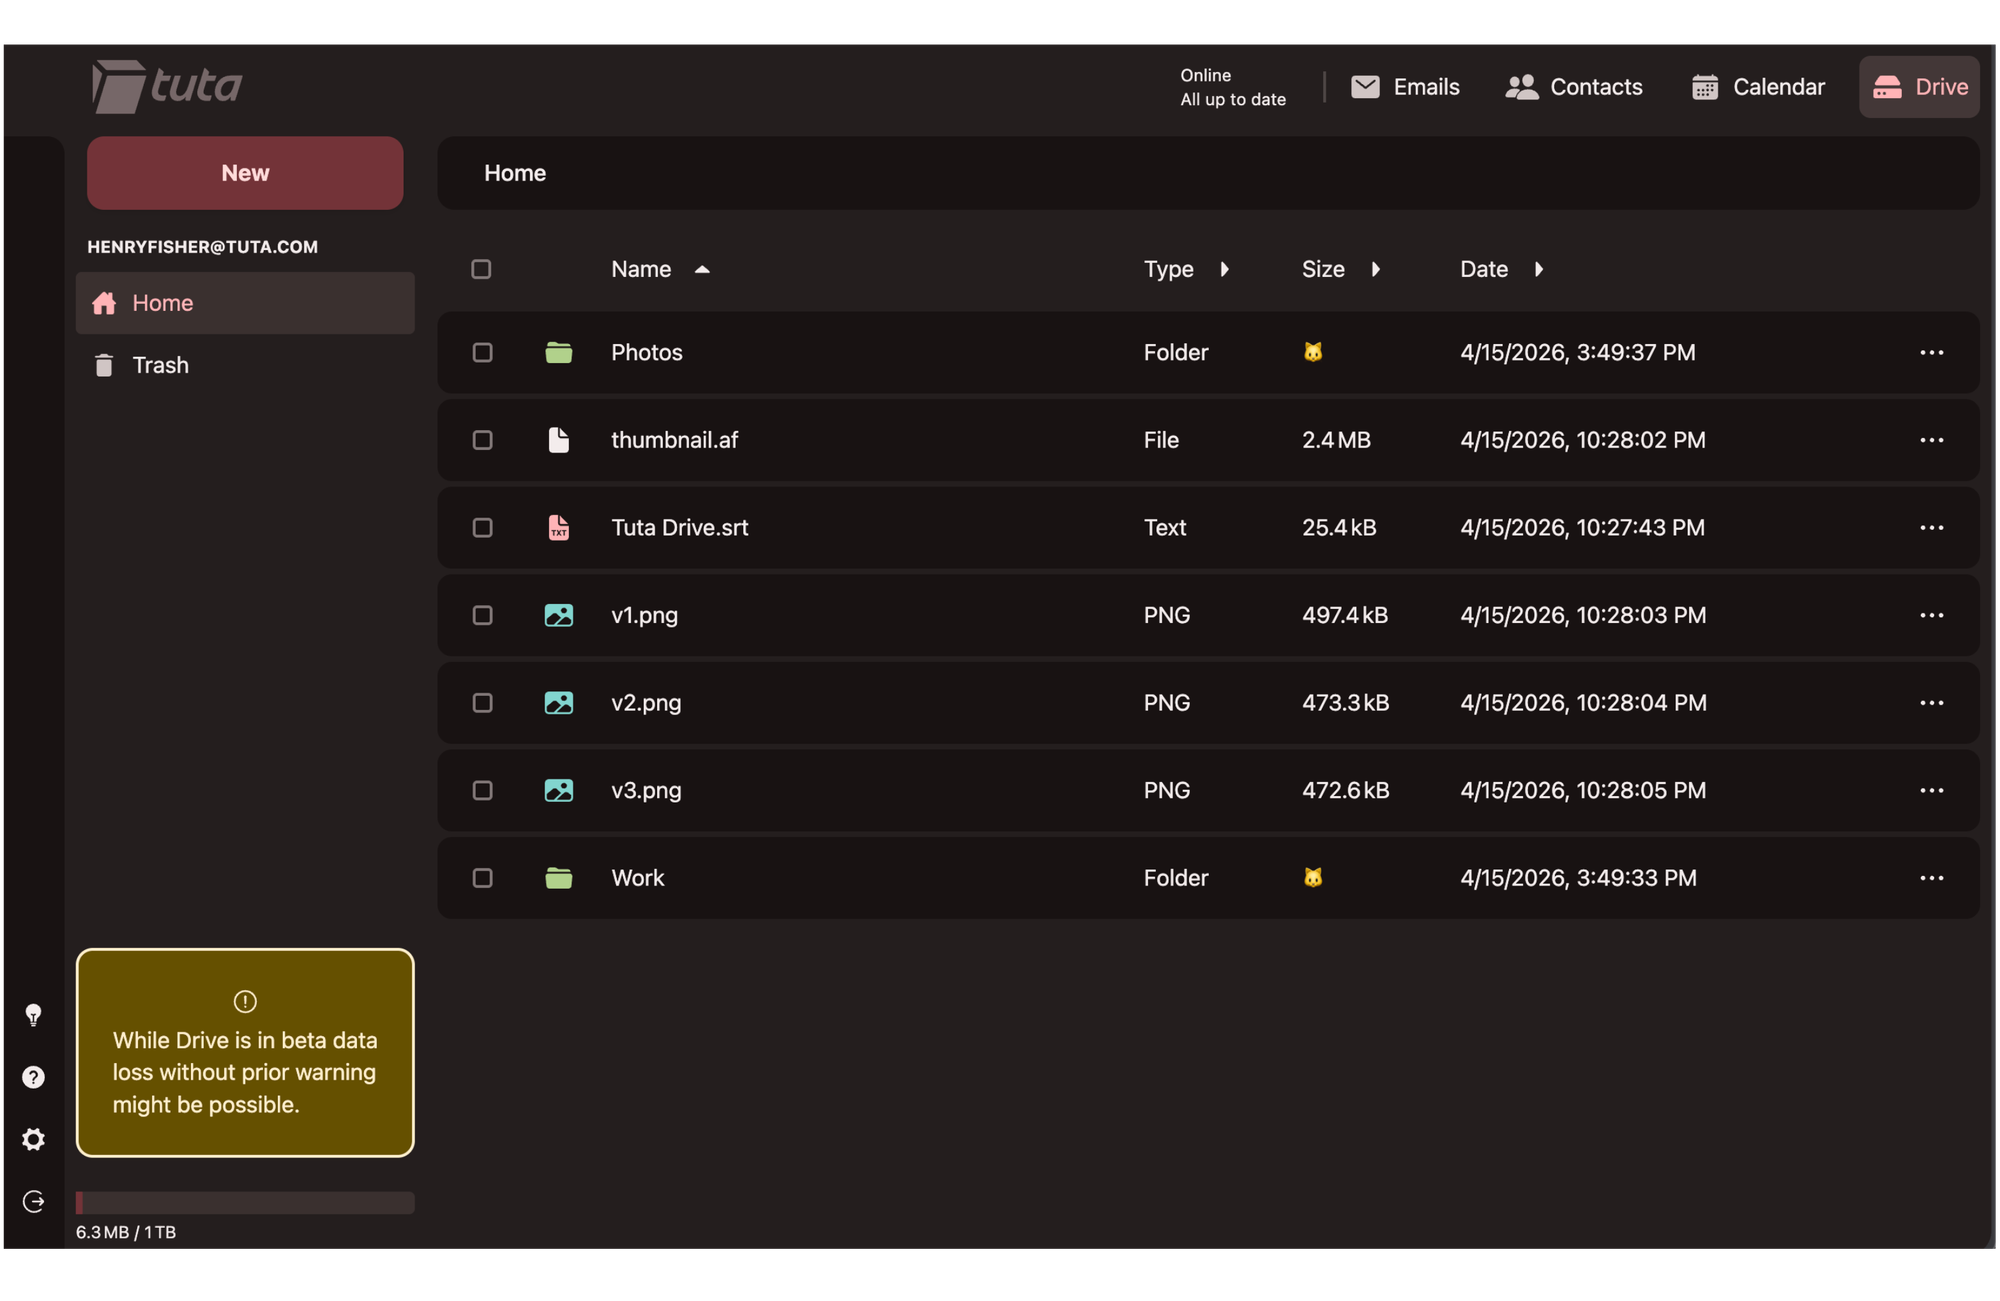Check the select-all checkbox in header

click(x=481, y=269)
